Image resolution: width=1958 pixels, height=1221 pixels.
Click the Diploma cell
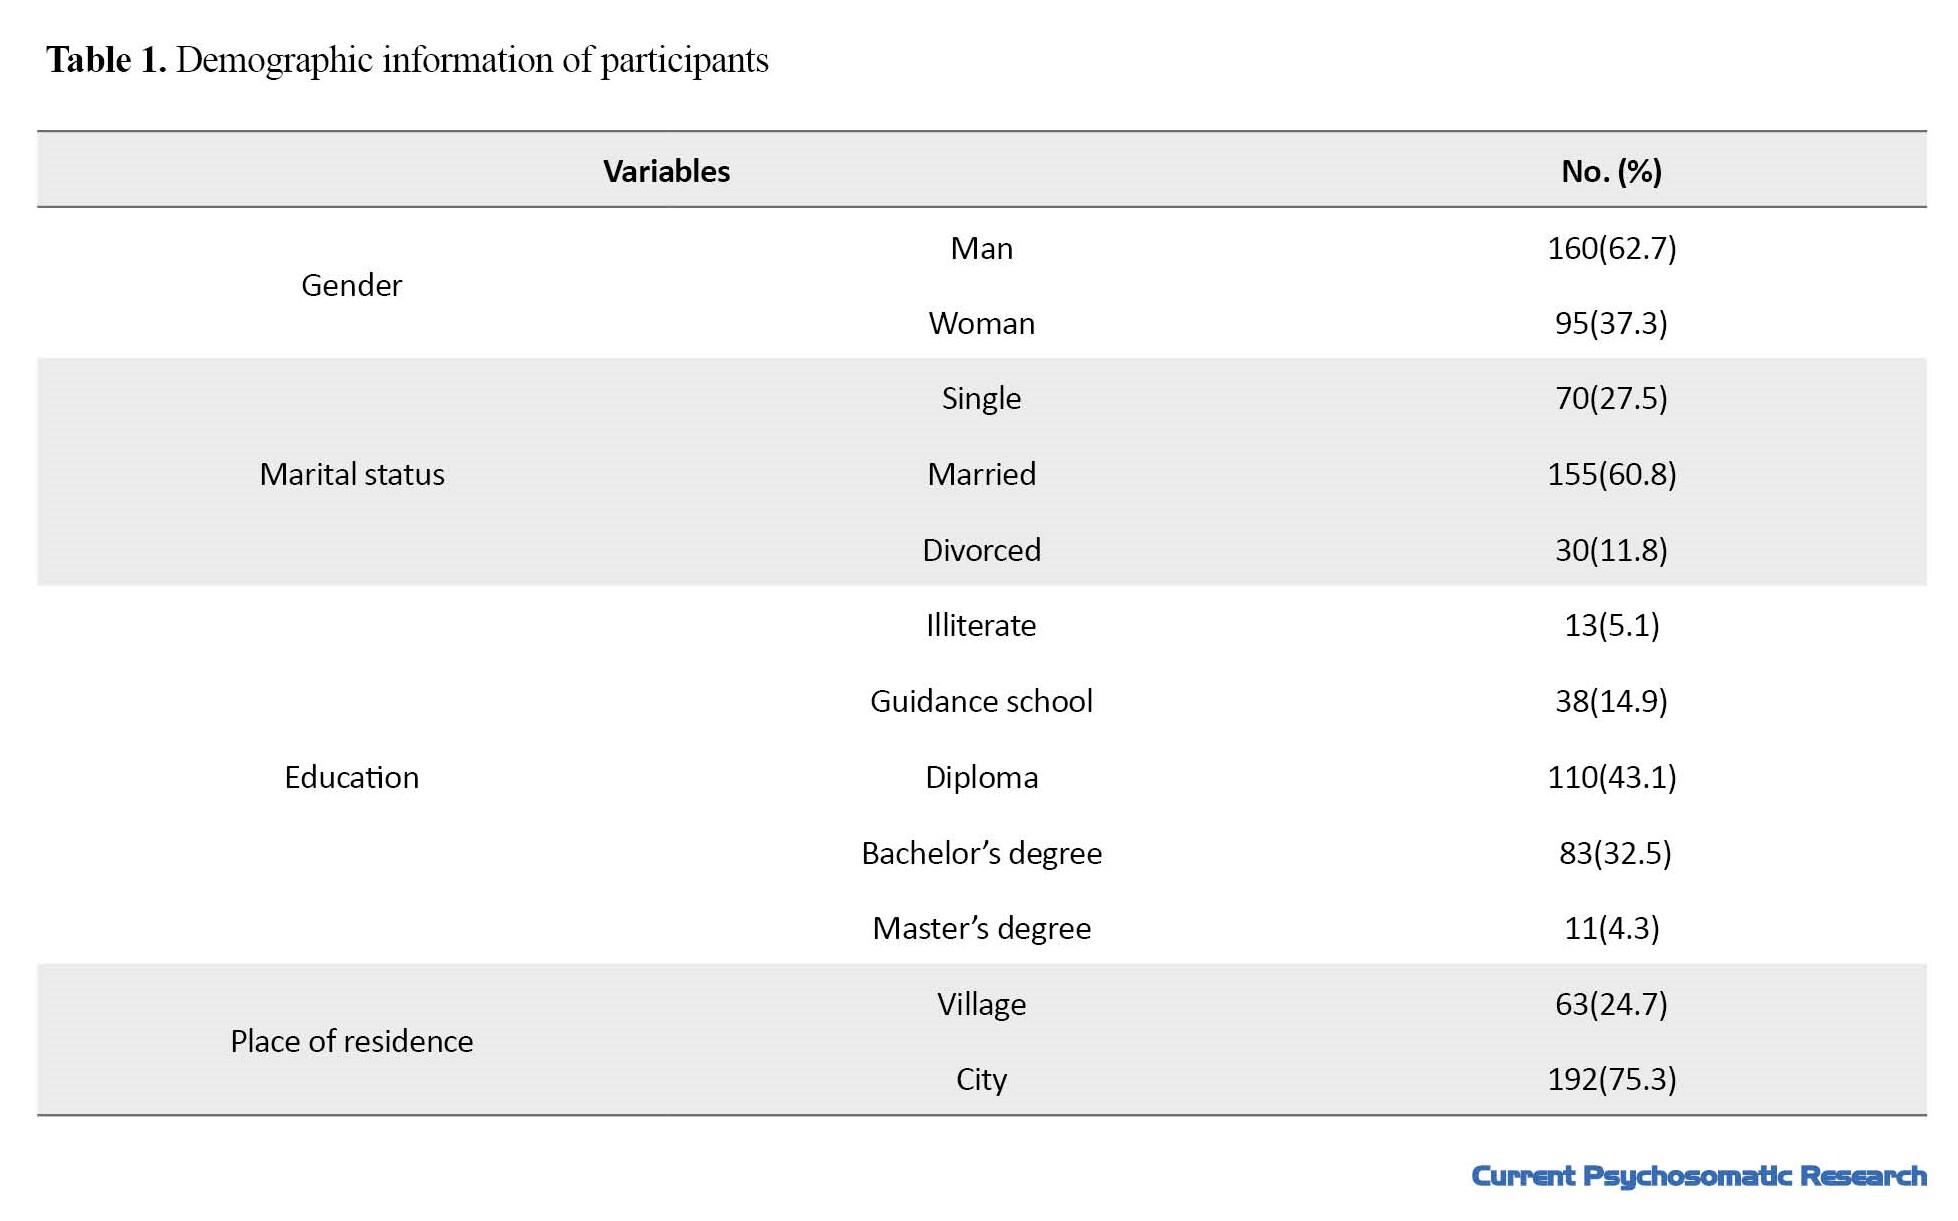coord(981,777)
